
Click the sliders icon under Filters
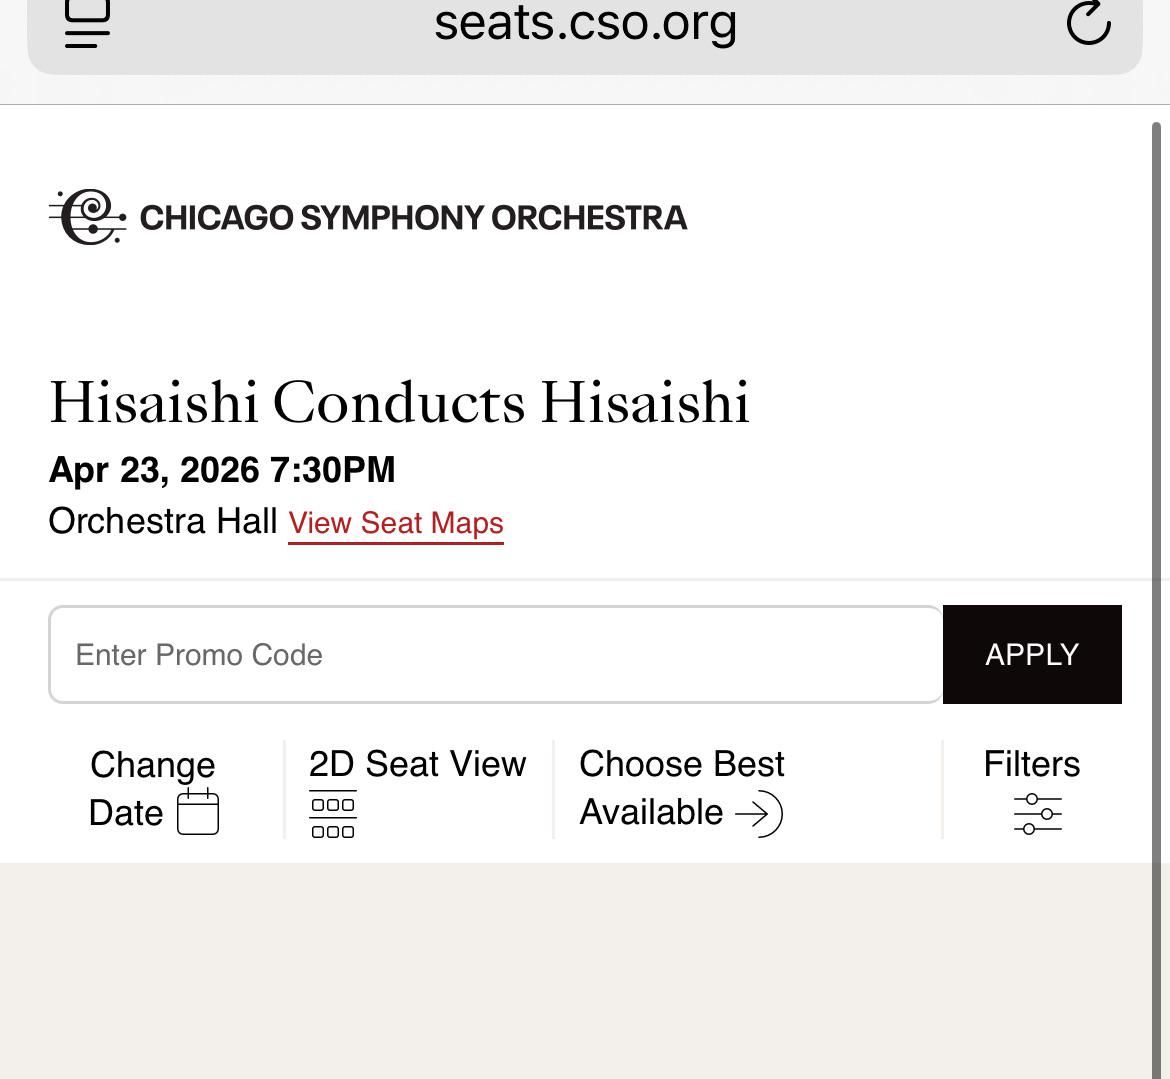(1037, 814)
